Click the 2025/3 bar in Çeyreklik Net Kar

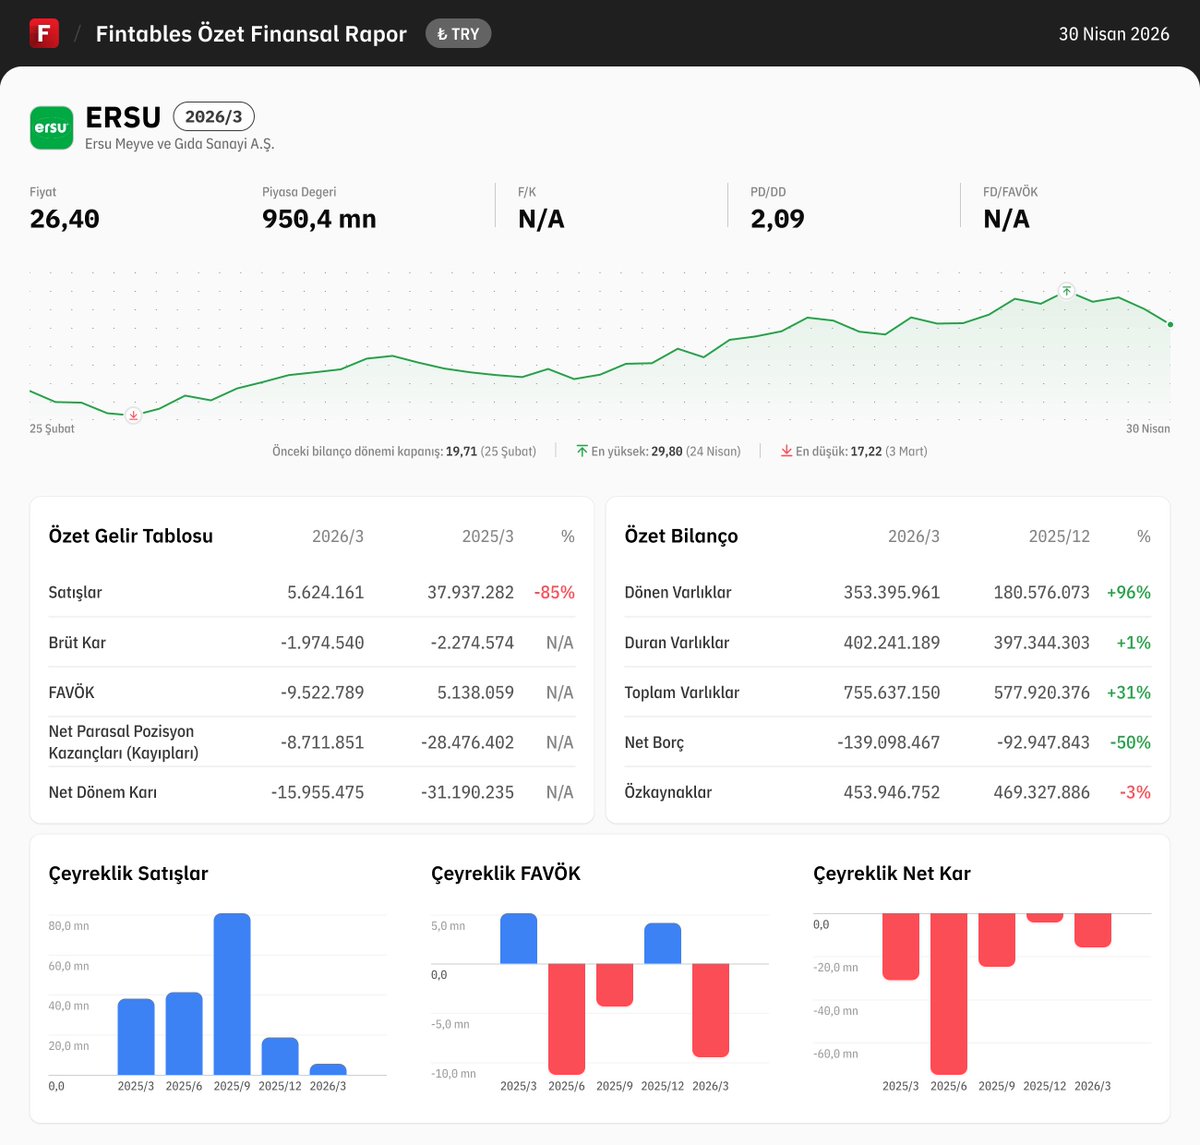coord(901,946)
